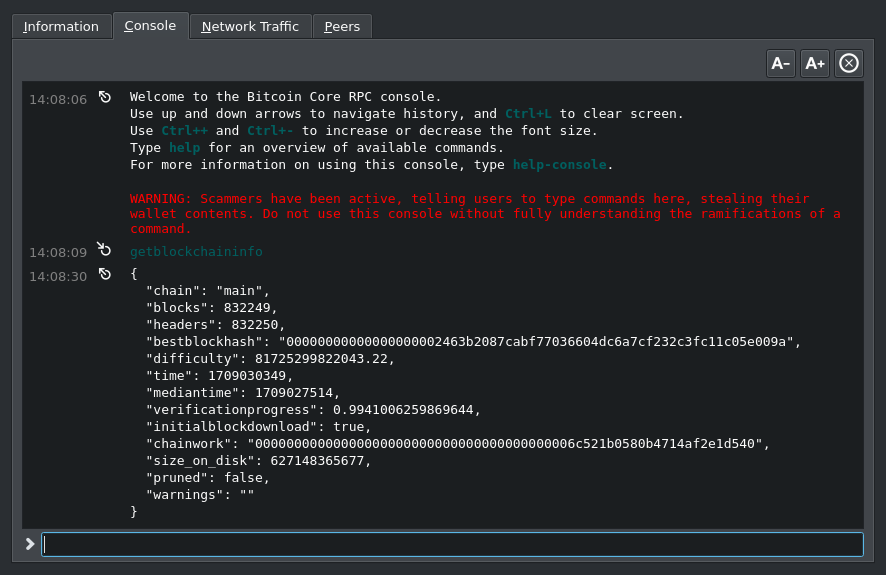
Task: Click the "warnings": "" line
Action: pos(200,494)
